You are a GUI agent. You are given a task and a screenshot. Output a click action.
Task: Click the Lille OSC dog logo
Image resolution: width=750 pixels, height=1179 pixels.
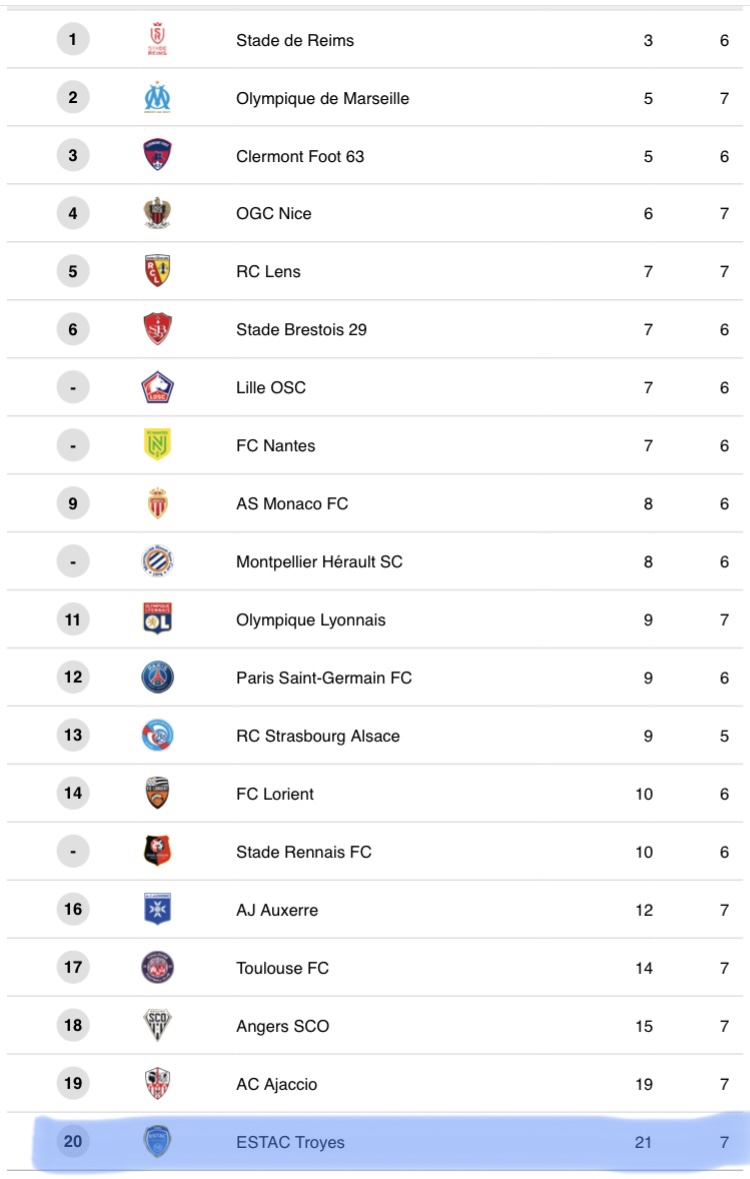157,387
